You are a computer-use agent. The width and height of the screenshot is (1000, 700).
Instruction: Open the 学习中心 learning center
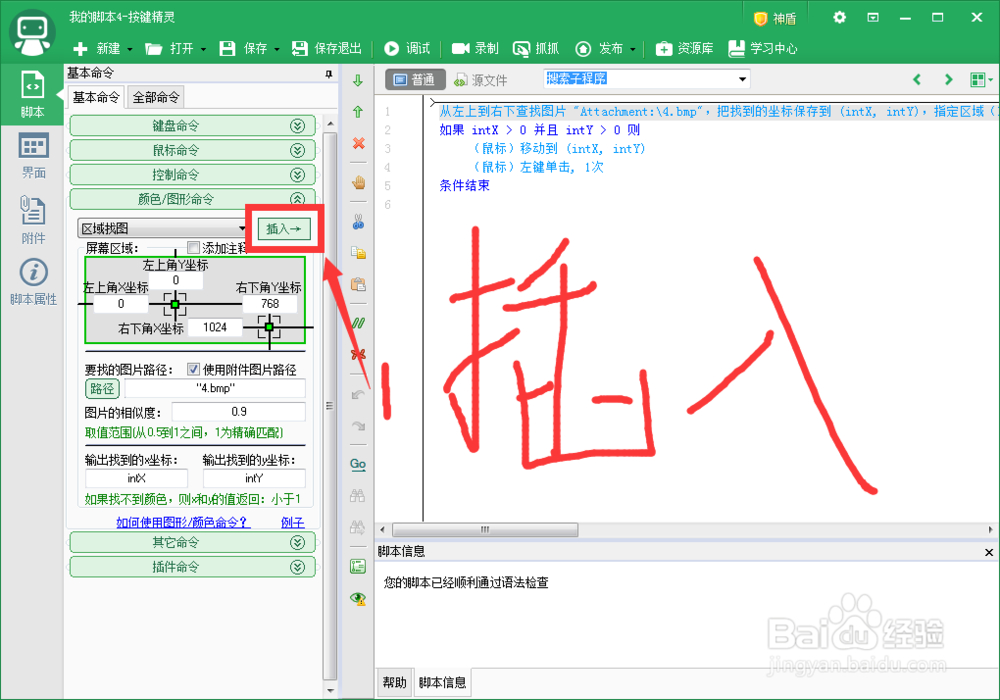coord(763,48)
